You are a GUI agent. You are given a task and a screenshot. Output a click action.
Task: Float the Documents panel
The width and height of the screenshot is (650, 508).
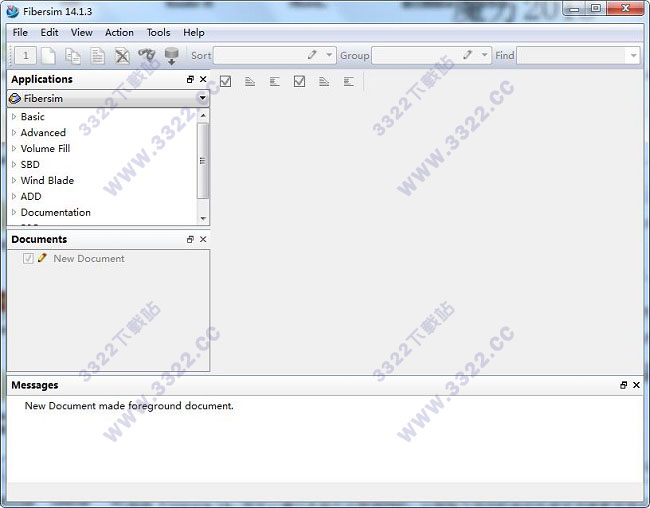(190, 239)
